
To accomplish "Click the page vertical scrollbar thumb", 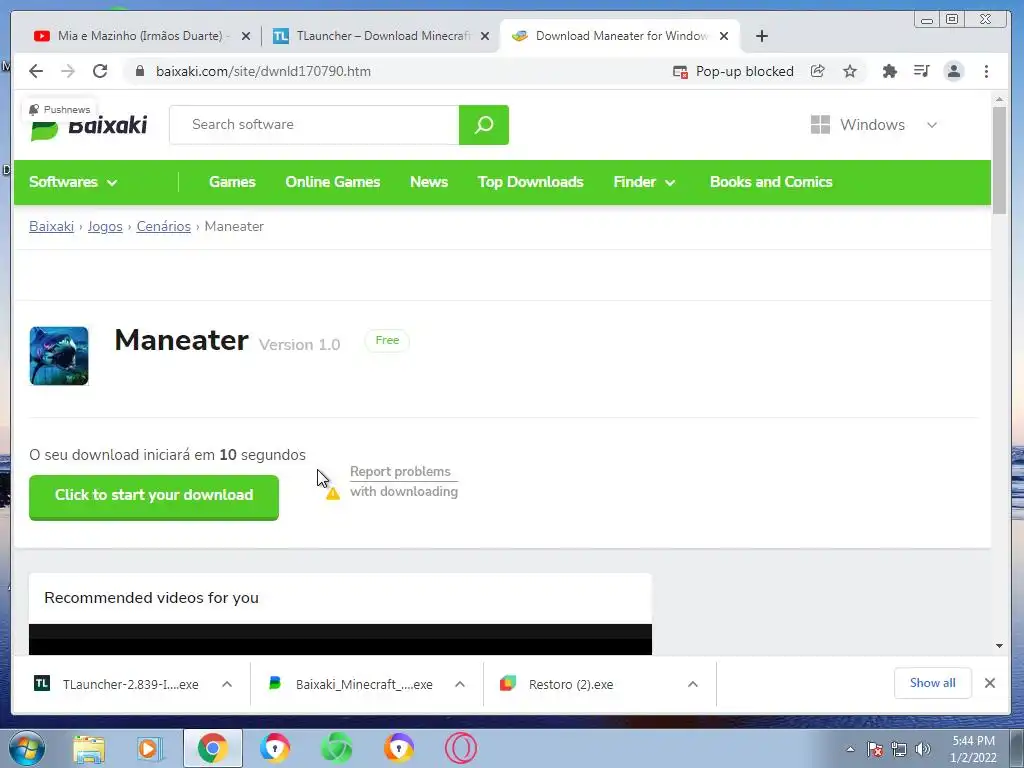I will [x=999, y=160].
